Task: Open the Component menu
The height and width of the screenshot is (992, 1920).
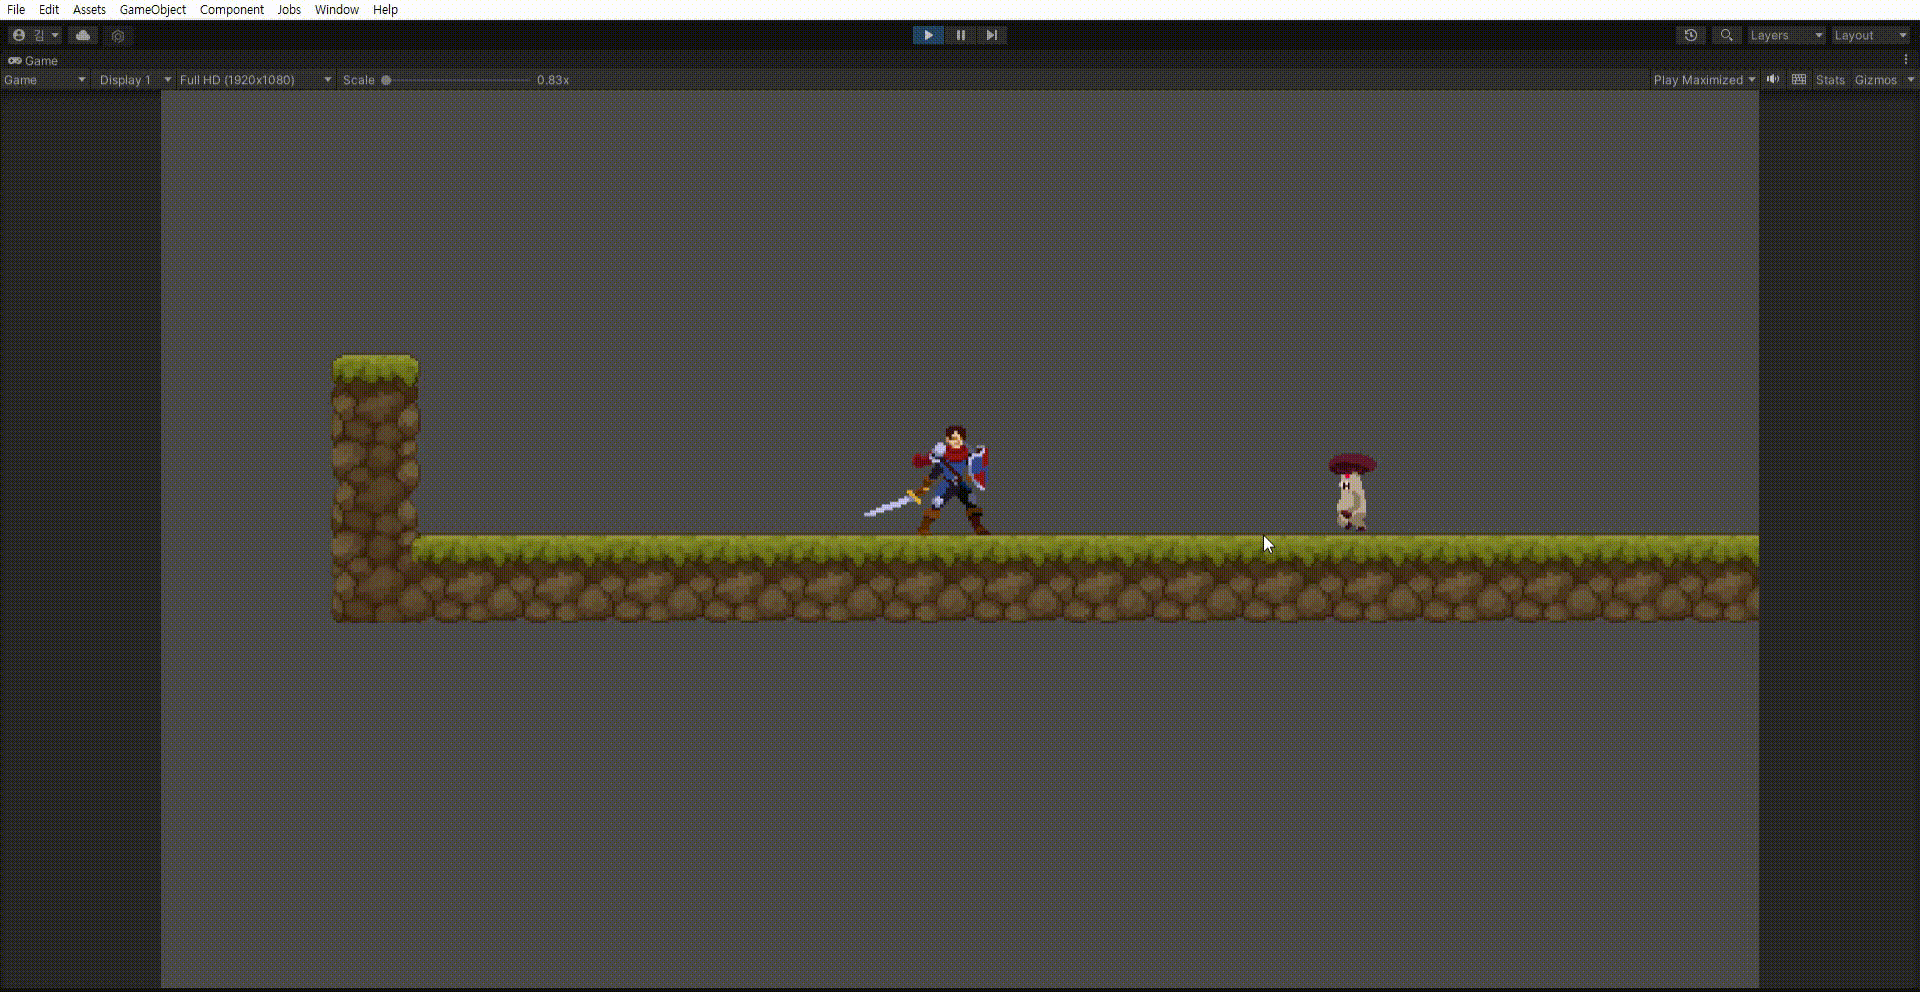Action: (232, 10)
